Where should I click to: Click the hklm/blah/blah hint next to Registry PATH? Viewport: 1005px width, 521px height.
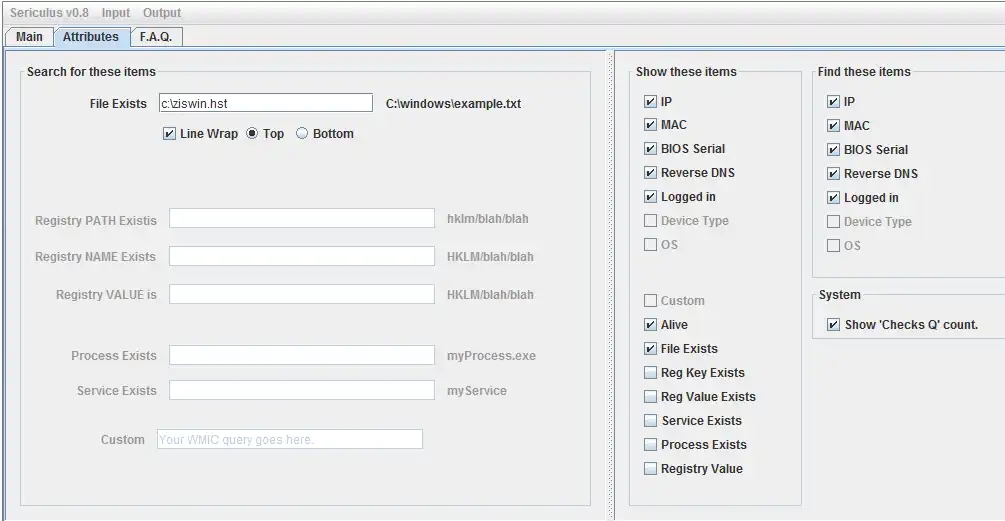[488, 219]
